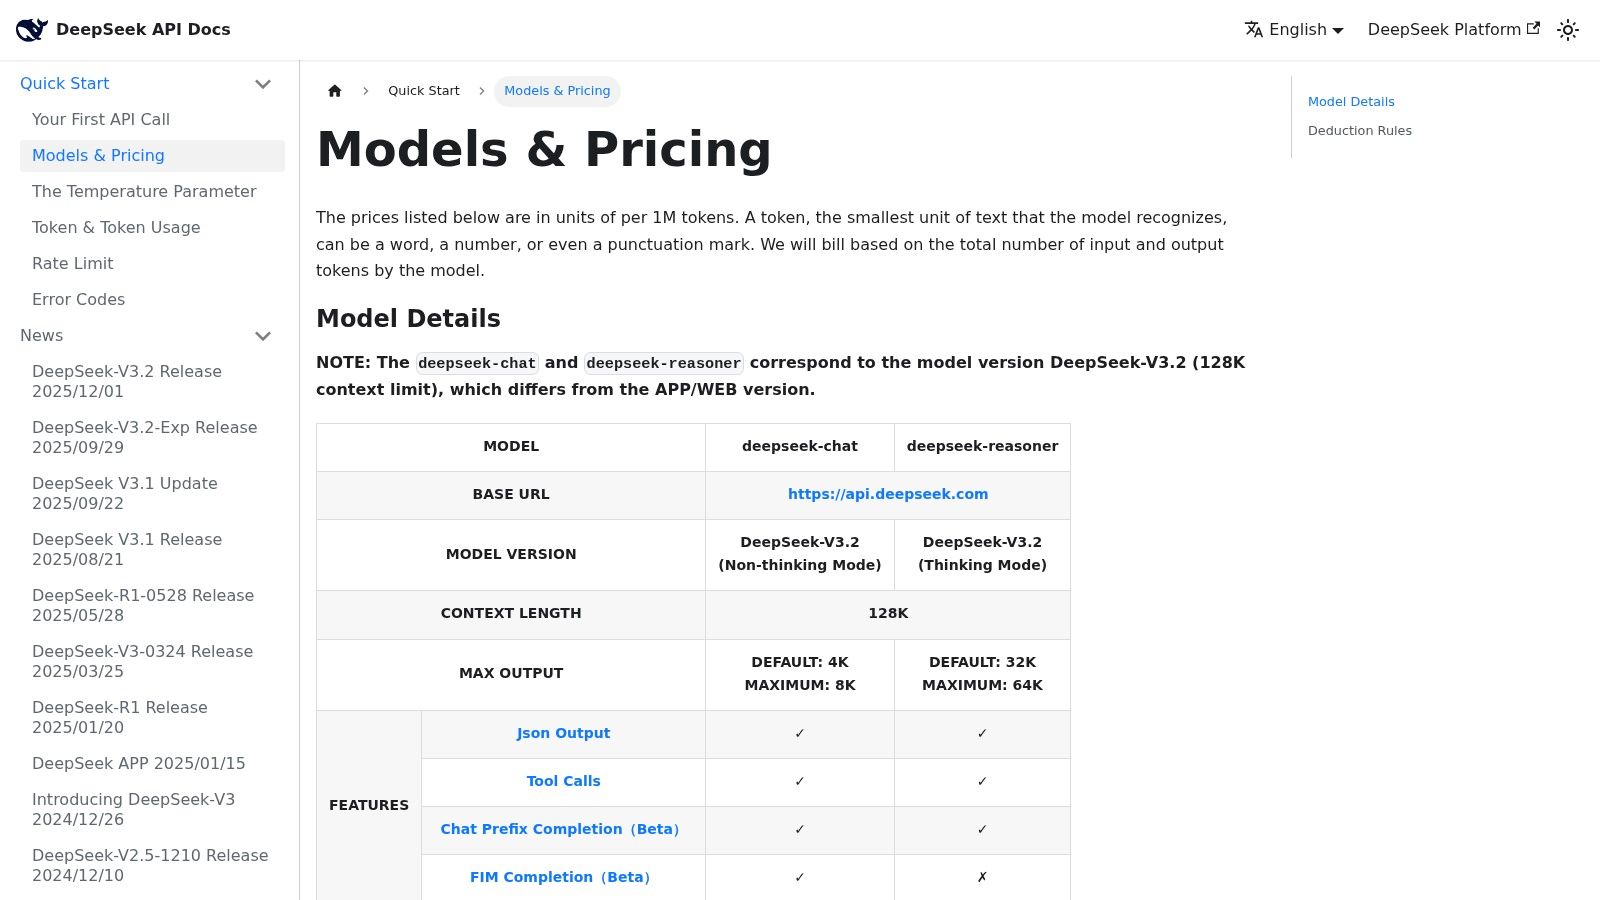Select the Quick Start sidebar category
Screen dimensions: 1600x900
65,84
